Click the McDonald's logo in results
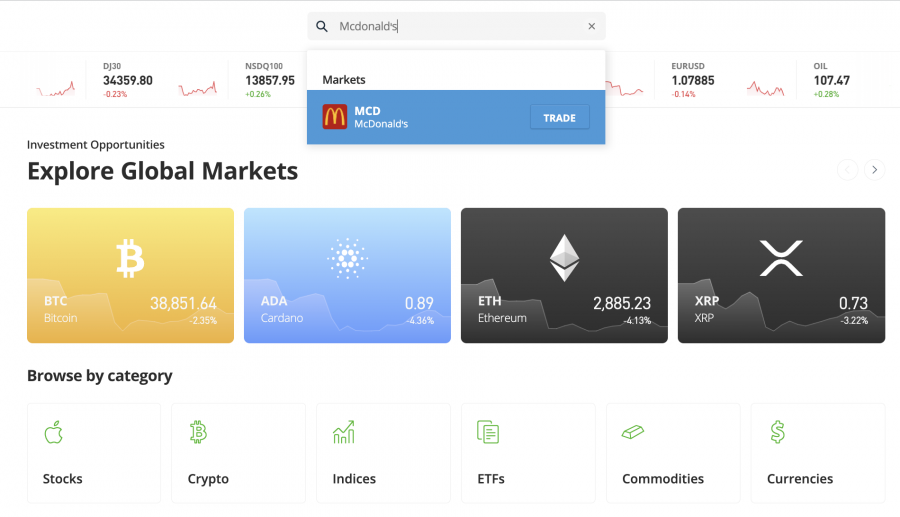 [335, 116]
